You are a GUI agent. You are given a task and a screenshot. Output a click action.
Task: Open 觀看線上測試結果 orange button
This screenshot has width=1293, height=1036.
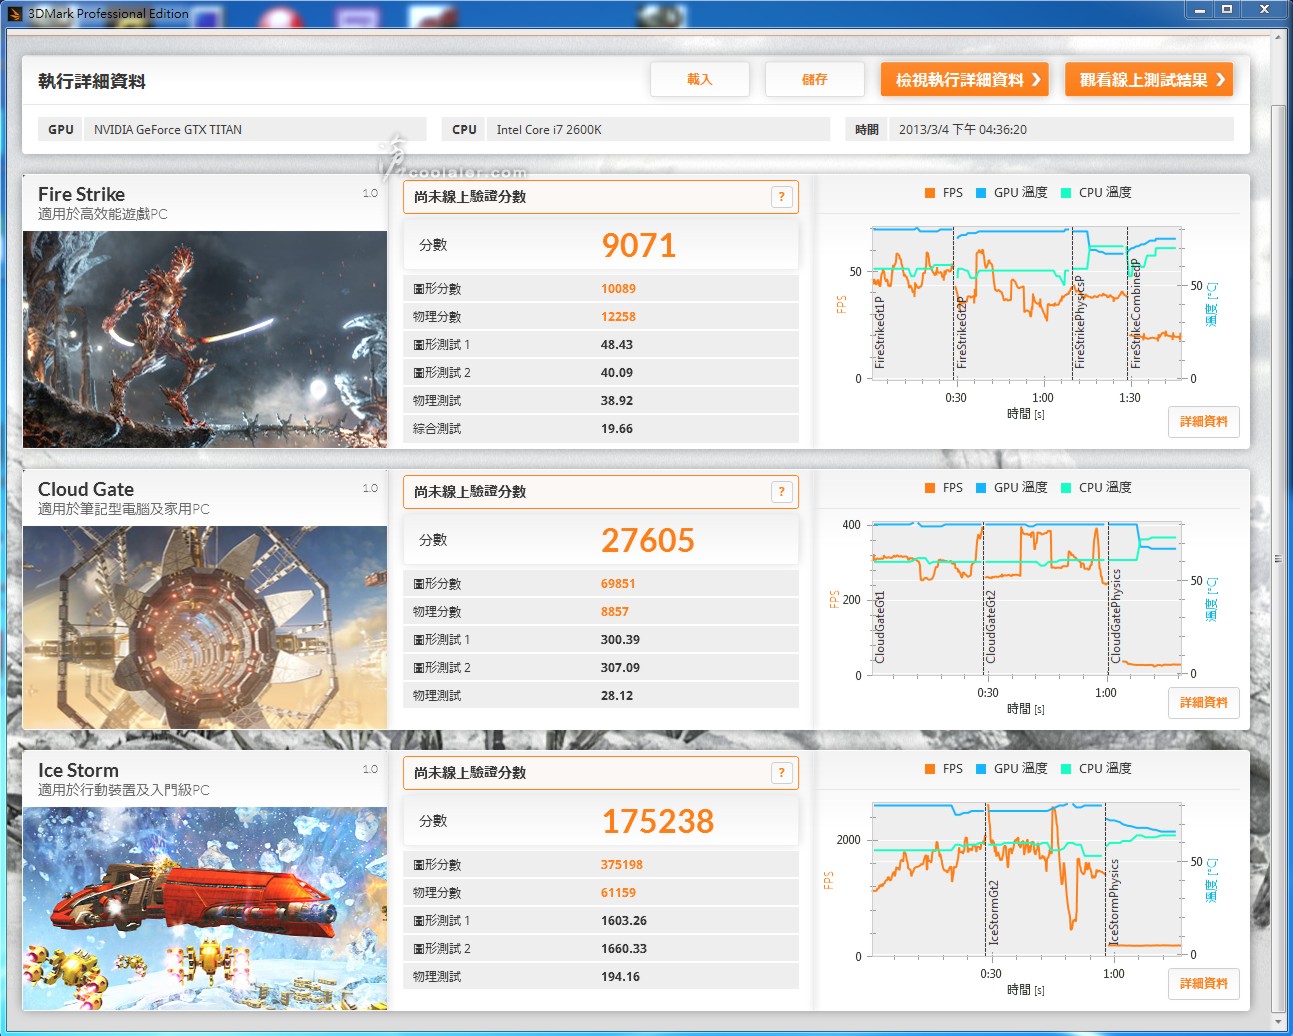pos(1149,80)
